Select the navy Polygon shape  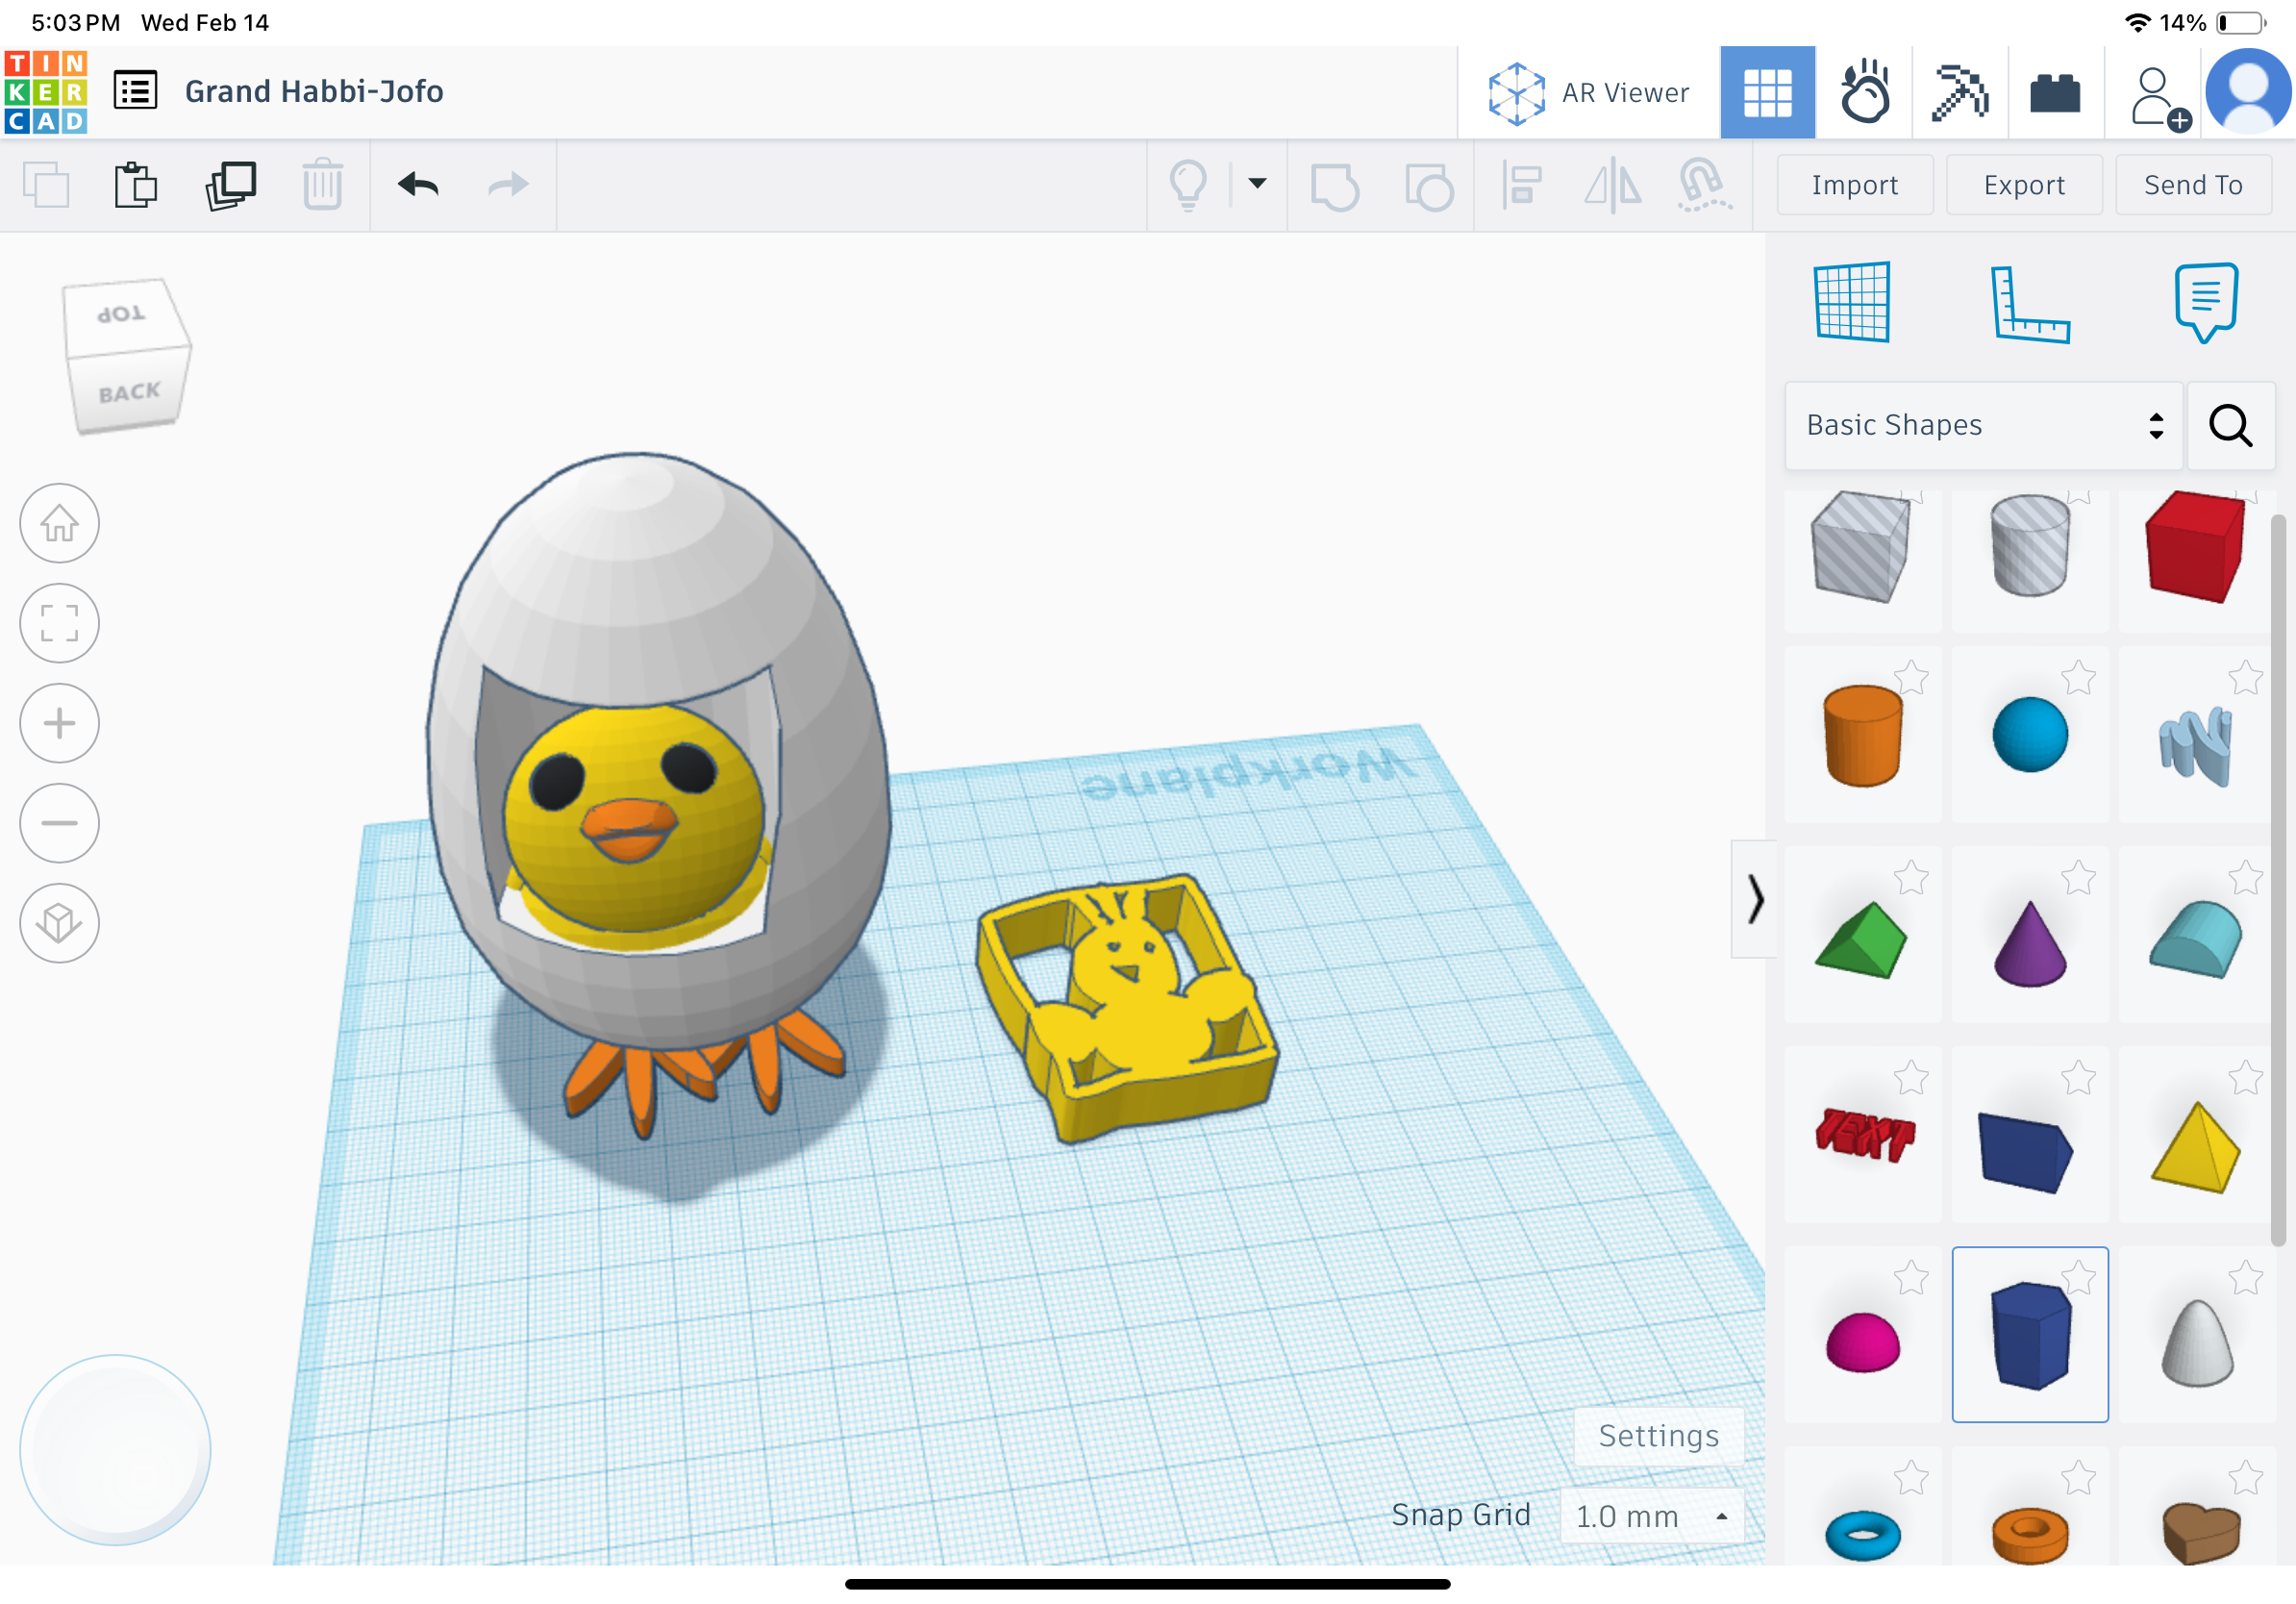coord(2029,1336)
